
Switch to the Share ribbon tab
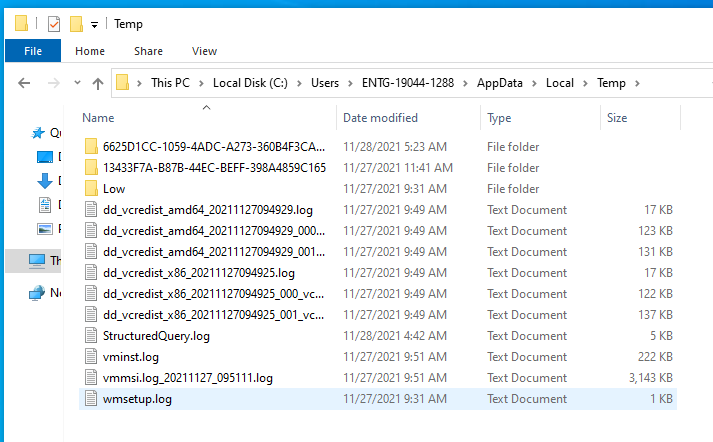148,51
